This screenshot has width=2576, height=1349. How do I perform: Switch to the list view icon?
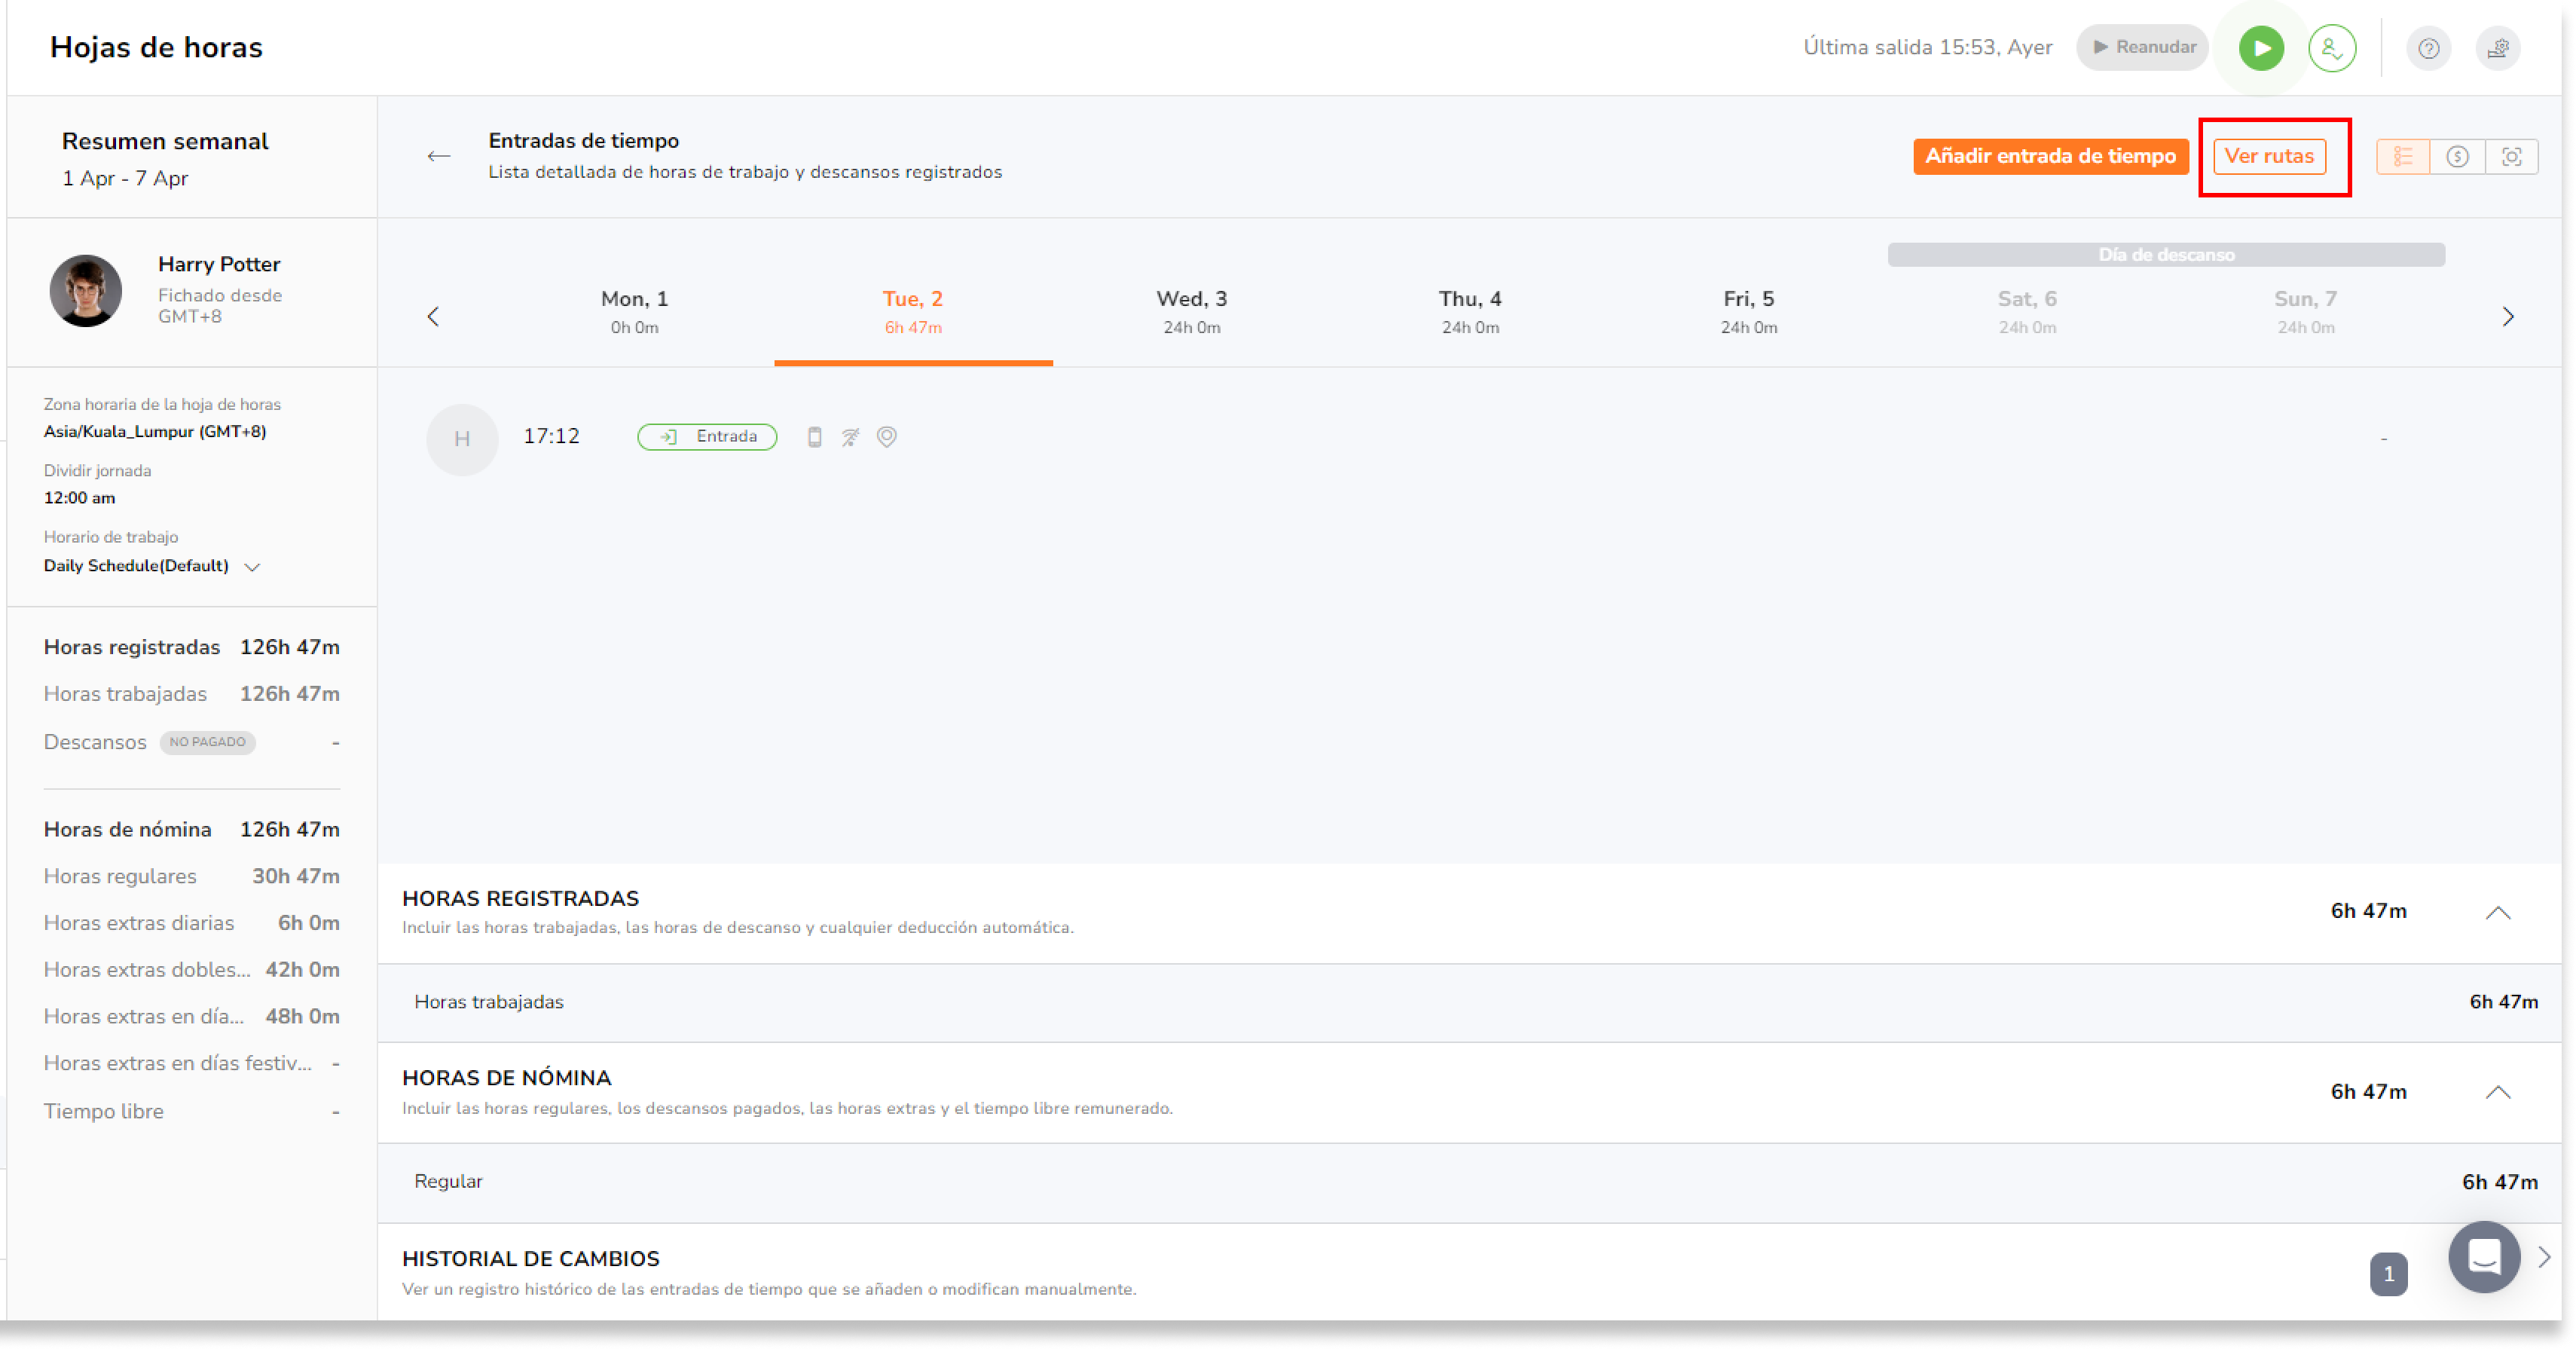tap(2403, 157)
